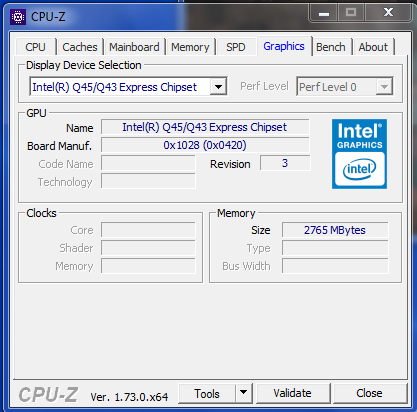Click the Tools button

(207, 393)
